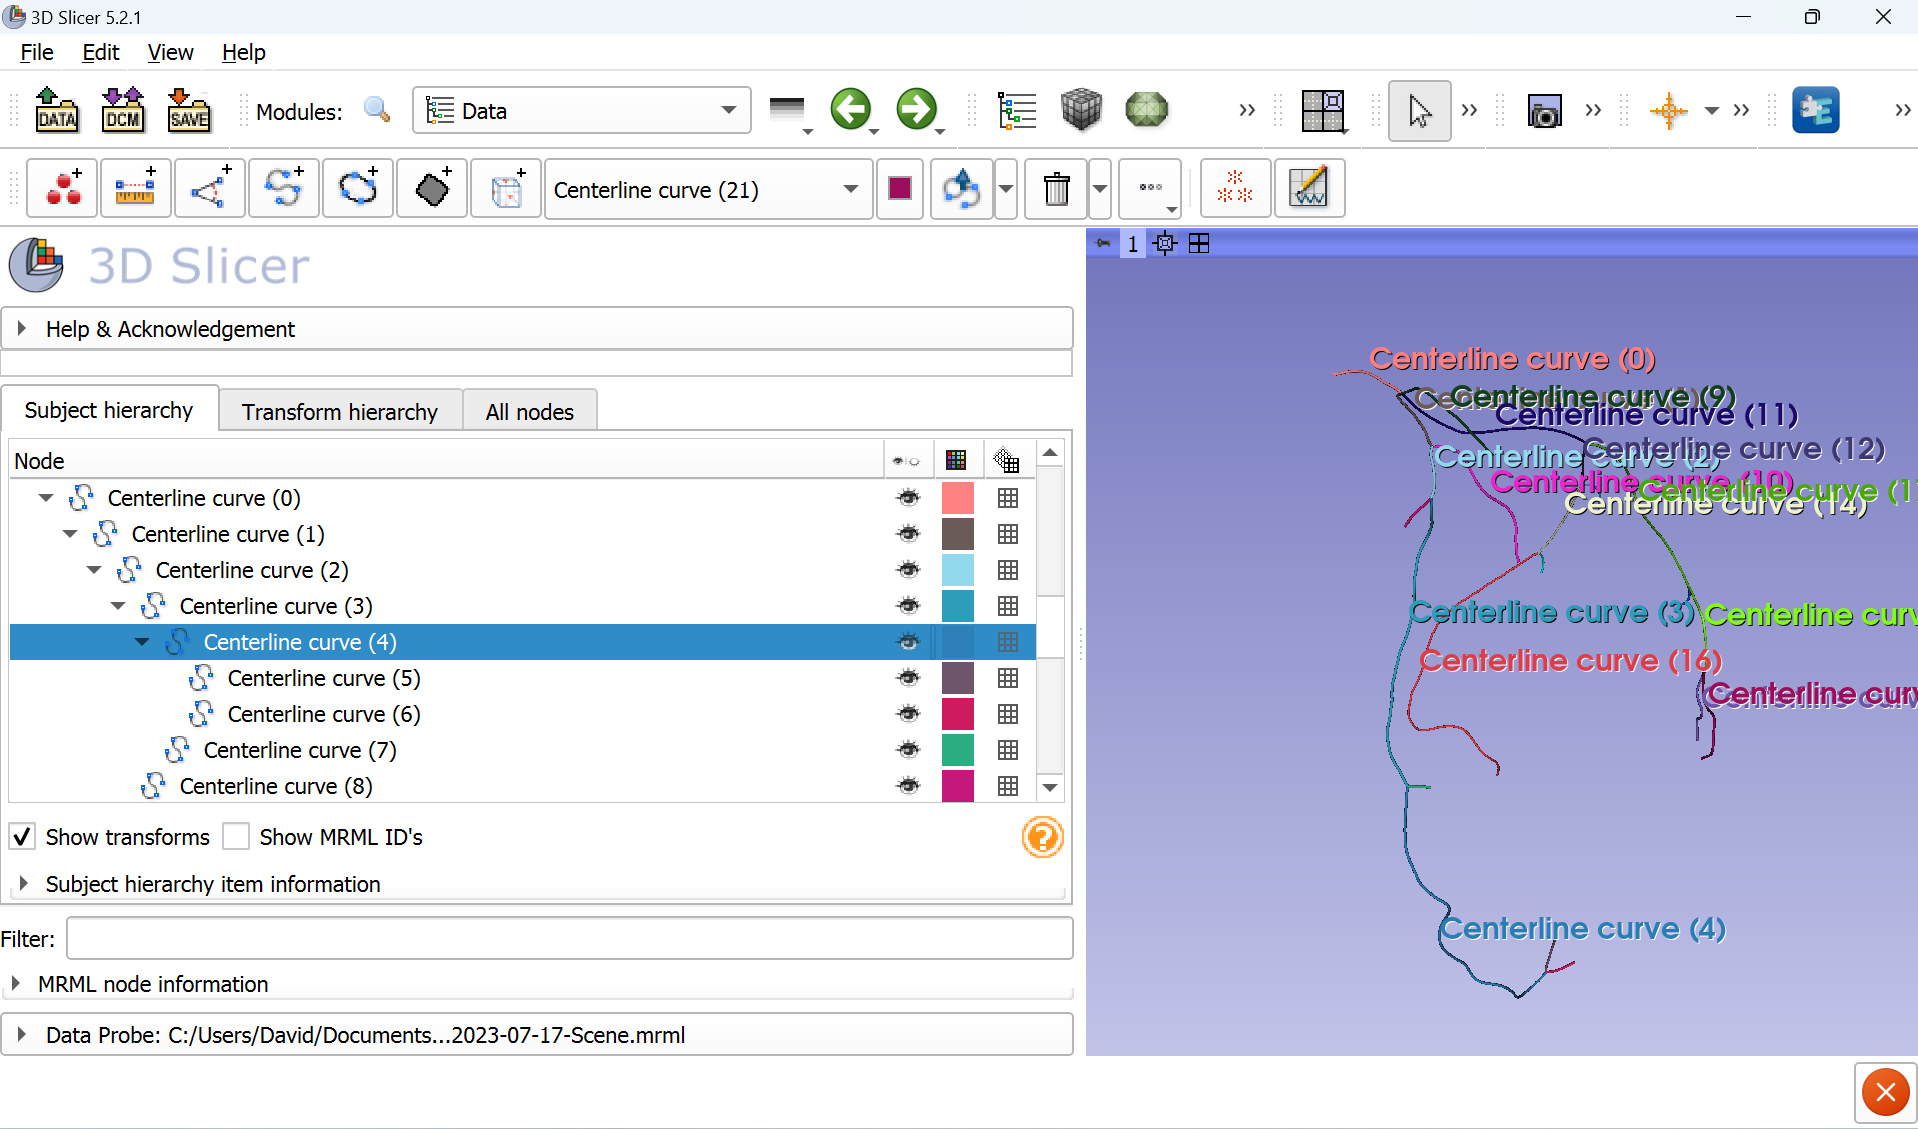This screenshot has height=1129, width=1918.
Task: Enable the Show MRML ID's checkbox
Action: tap(236, 836)
